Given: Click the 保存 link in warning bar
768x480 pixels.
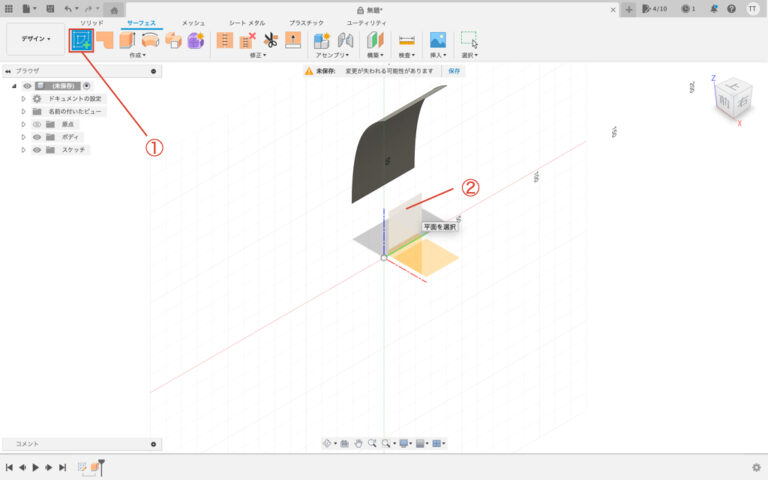Looking at the screenshot, I should [454, 72].
